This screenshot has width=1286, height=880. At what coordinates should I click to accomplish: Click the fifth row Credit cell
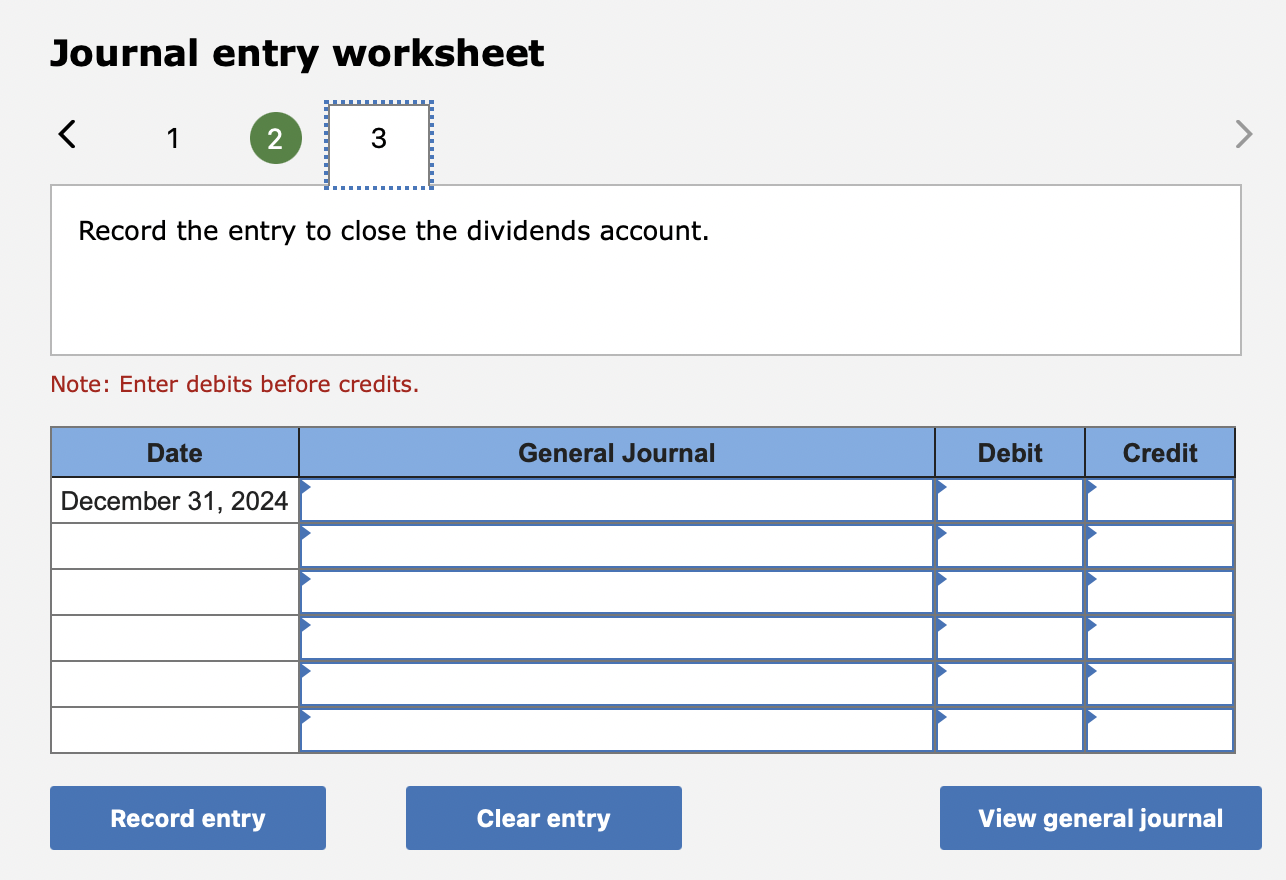tap(1160, 684)
